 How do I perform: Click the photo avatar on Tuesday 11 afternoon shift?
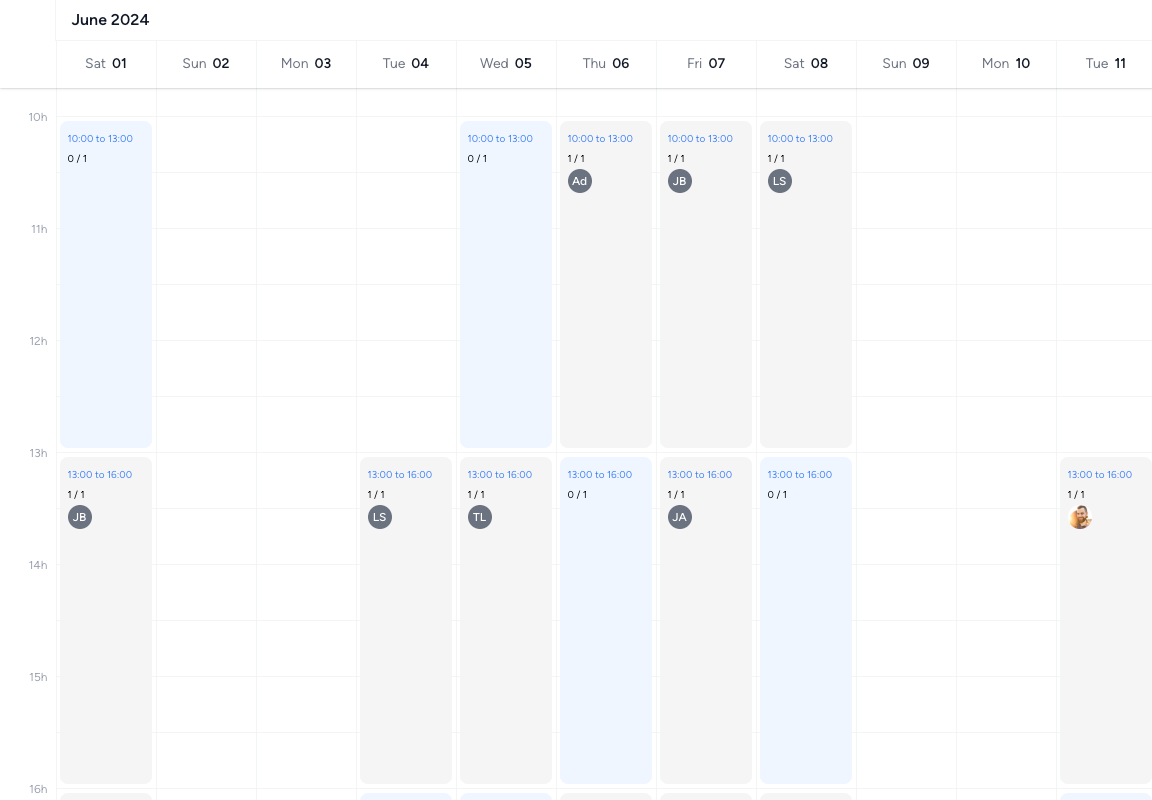pyautogui.click(x=1080, y=517)
